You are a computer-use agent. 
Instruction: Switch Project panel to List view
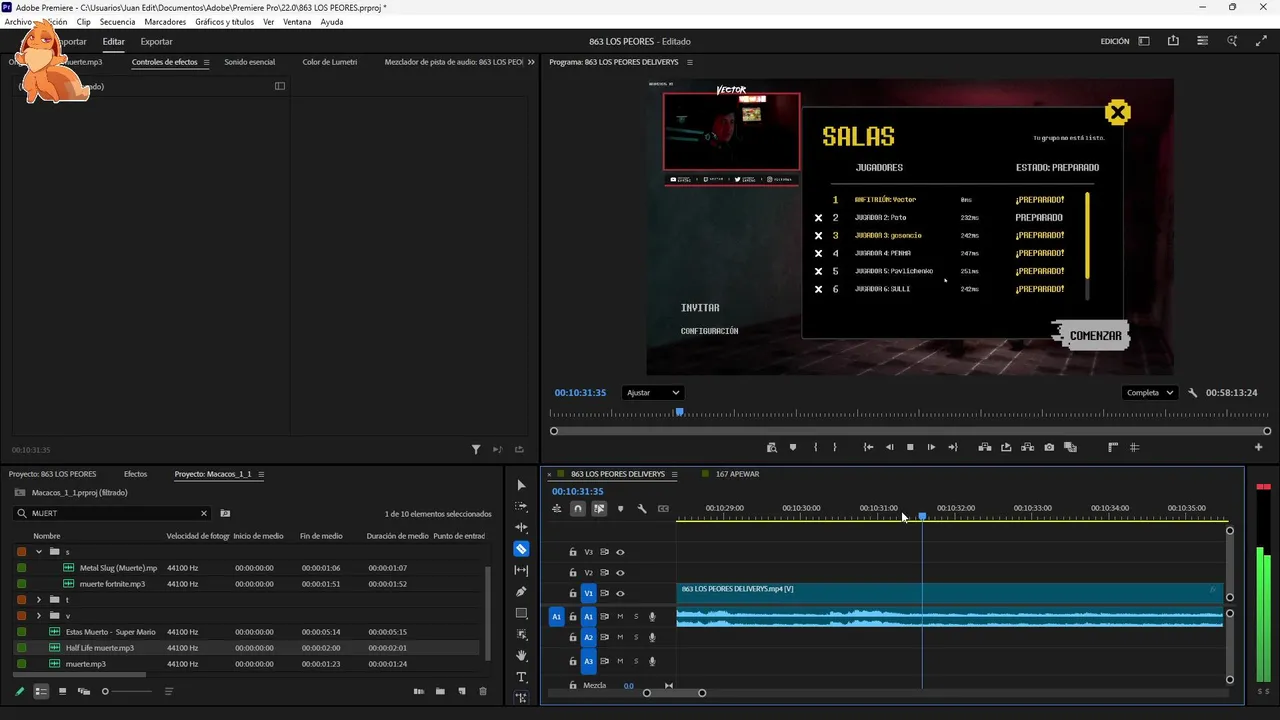(41, 691)
